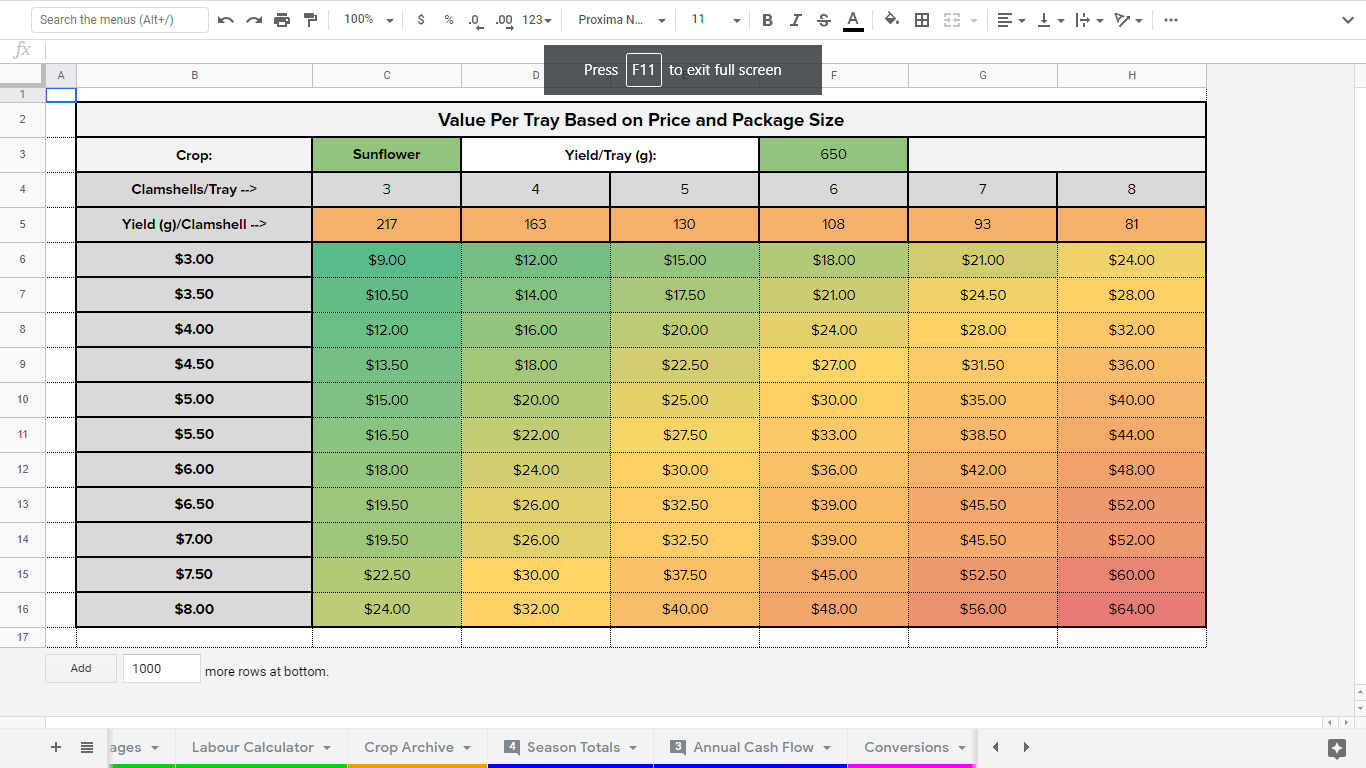Add a new sheet with the plus icon
The width and height of the screenshot is (1366, 768).
click(55, 747)
